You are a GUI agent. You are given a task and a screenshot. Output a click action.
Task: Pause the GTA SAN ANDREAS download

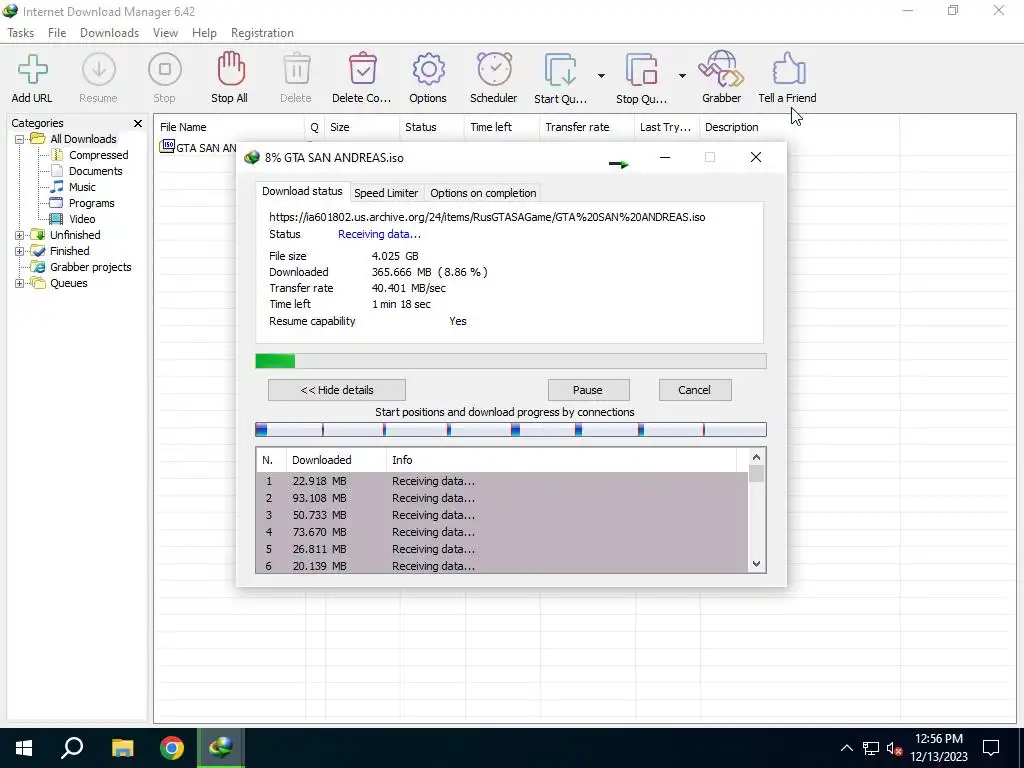click(588, 390)
